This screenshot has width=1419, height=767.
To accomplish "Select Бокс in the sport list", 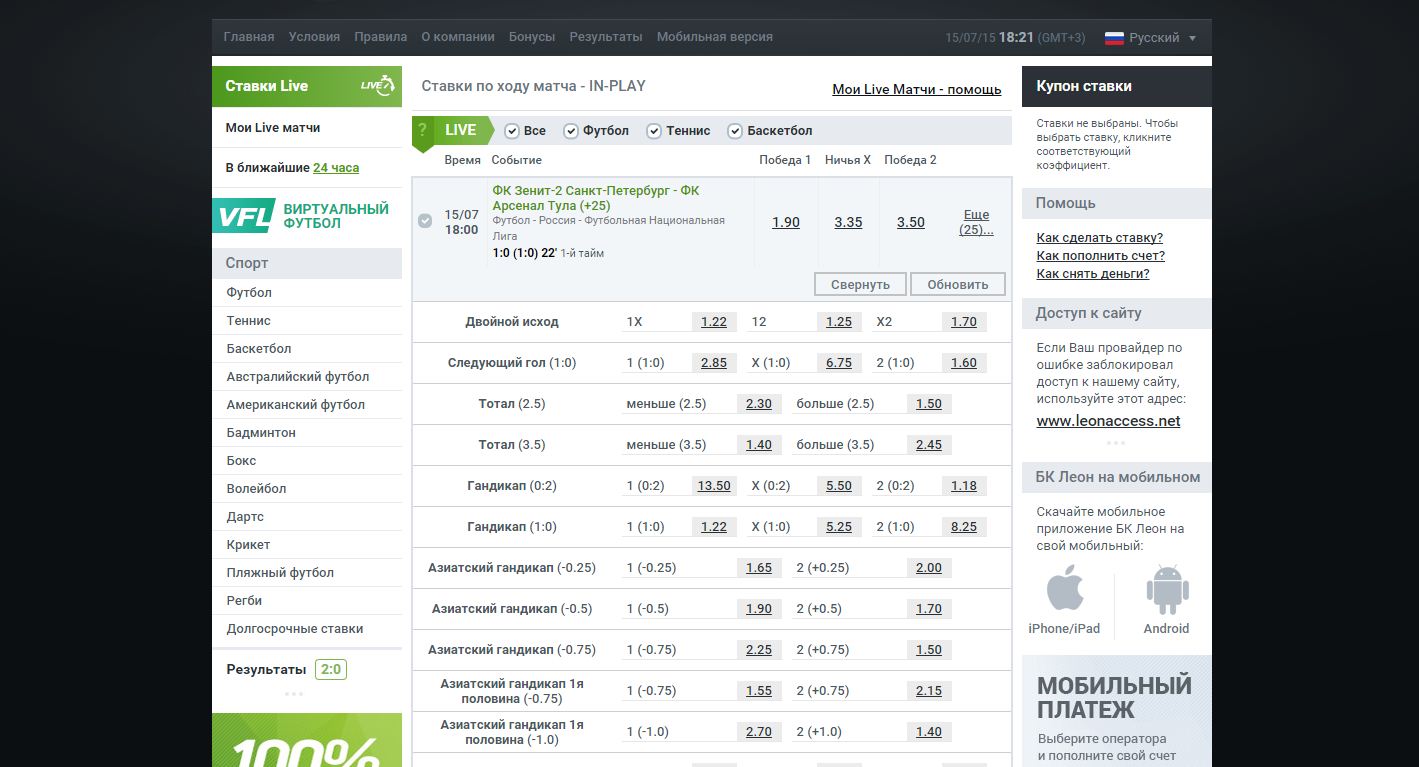I will pyautogui.click(x=241, y=461).
